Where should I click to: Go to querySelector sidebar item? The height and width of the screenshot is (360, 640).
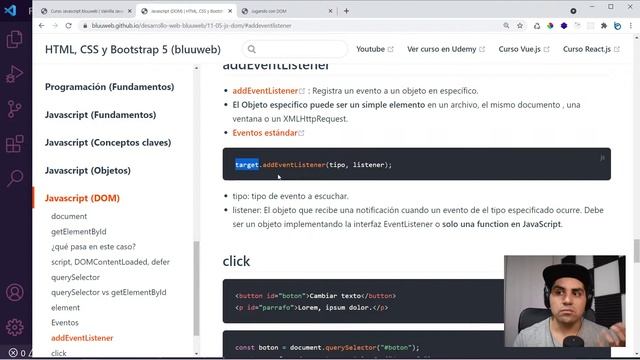coord(75,277)
